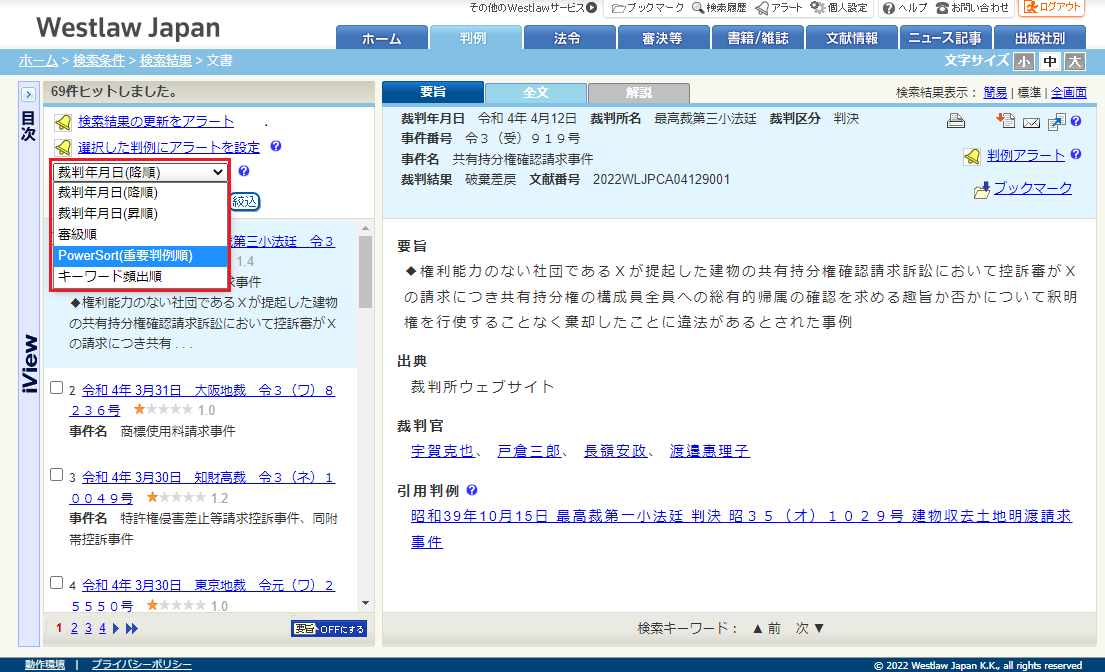
Task: Click the 簡易 display link
Action: coord(995,92)
